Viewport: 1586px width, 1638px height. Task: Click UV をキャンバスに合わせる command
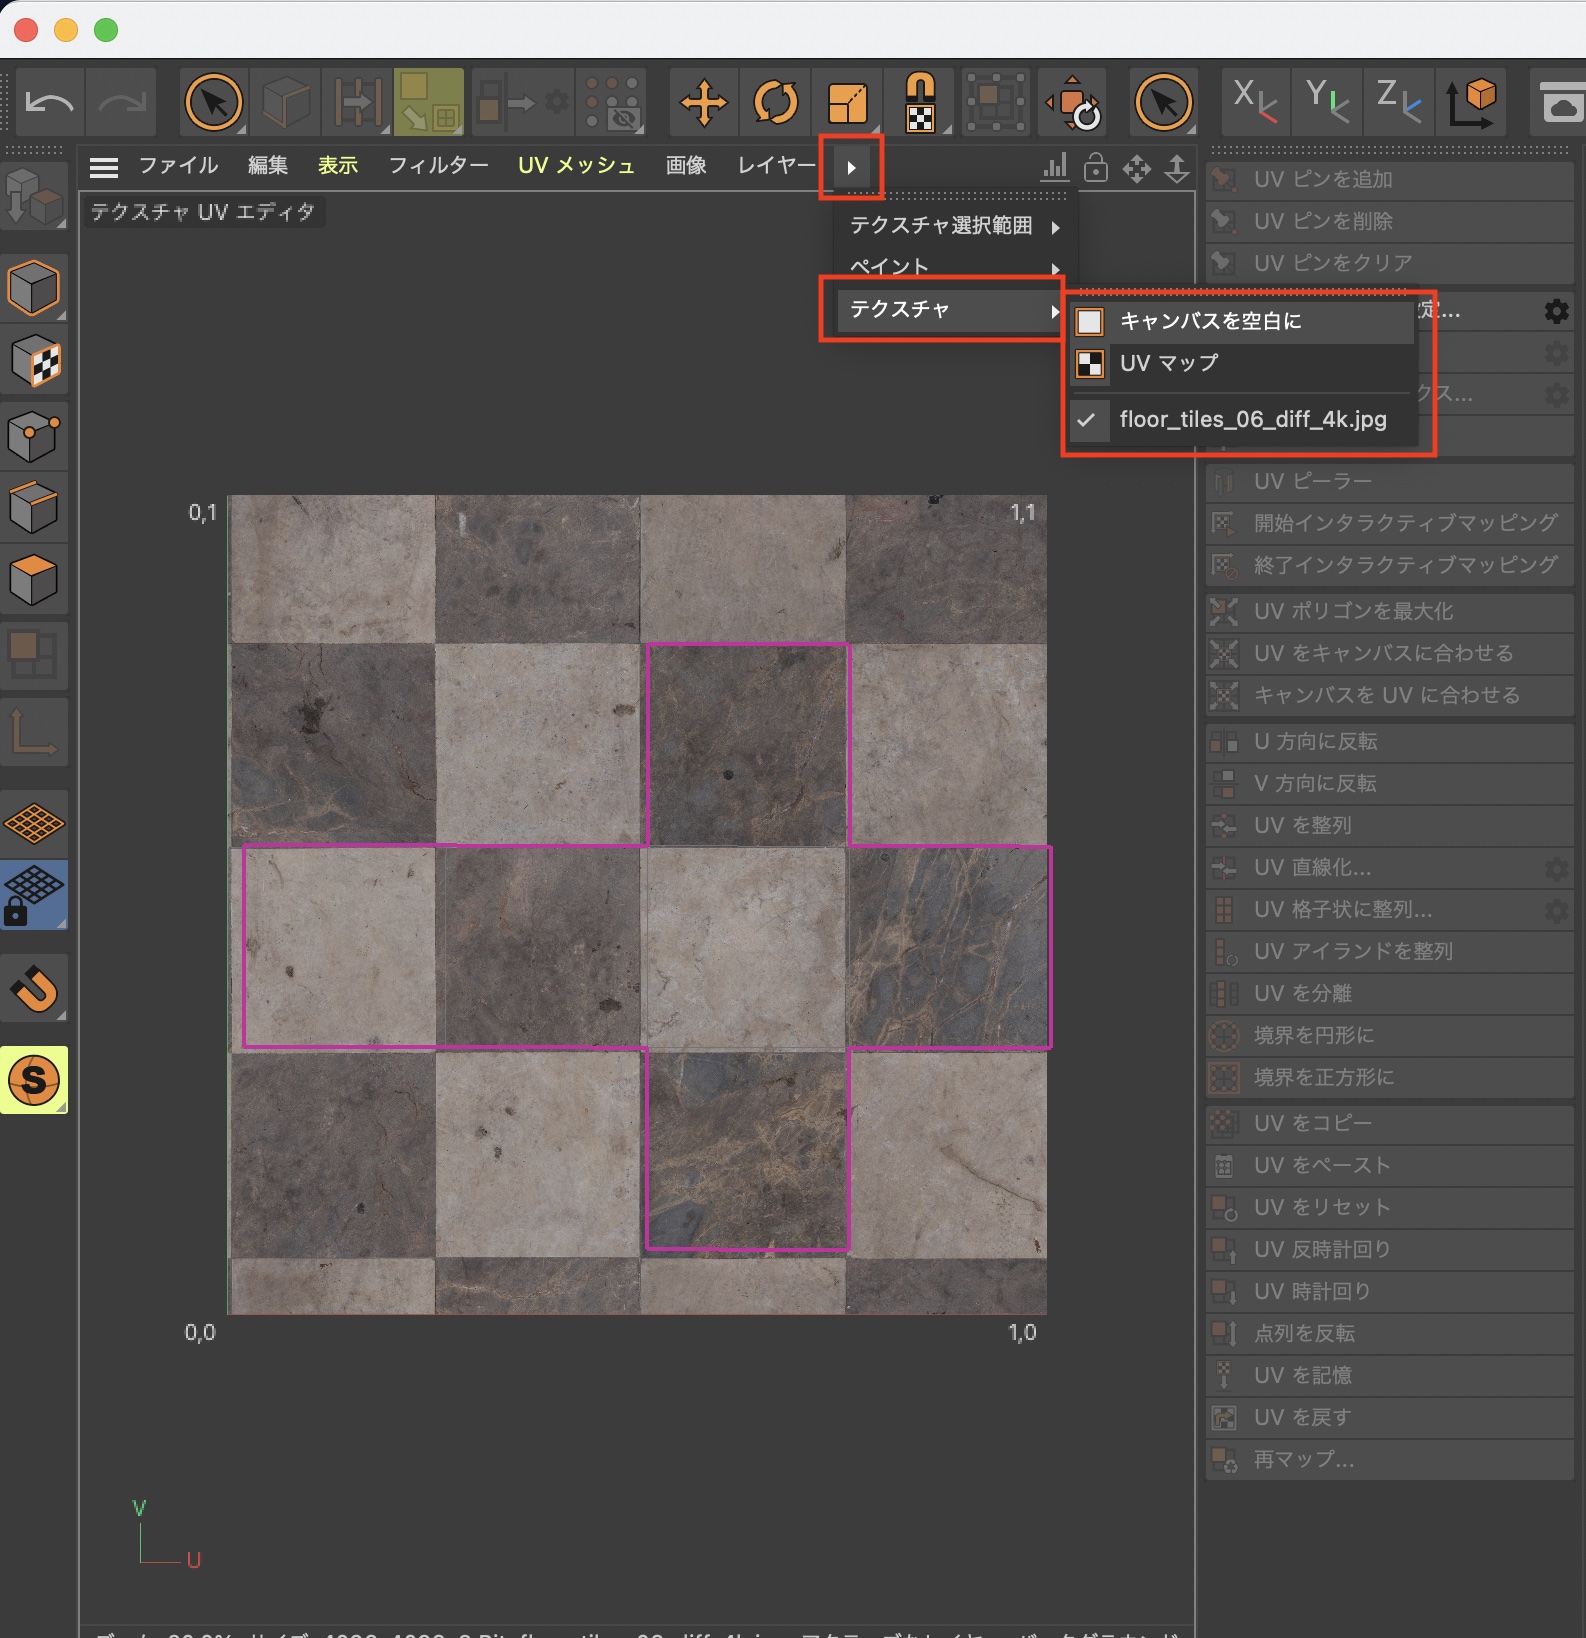click(1383, 653)
